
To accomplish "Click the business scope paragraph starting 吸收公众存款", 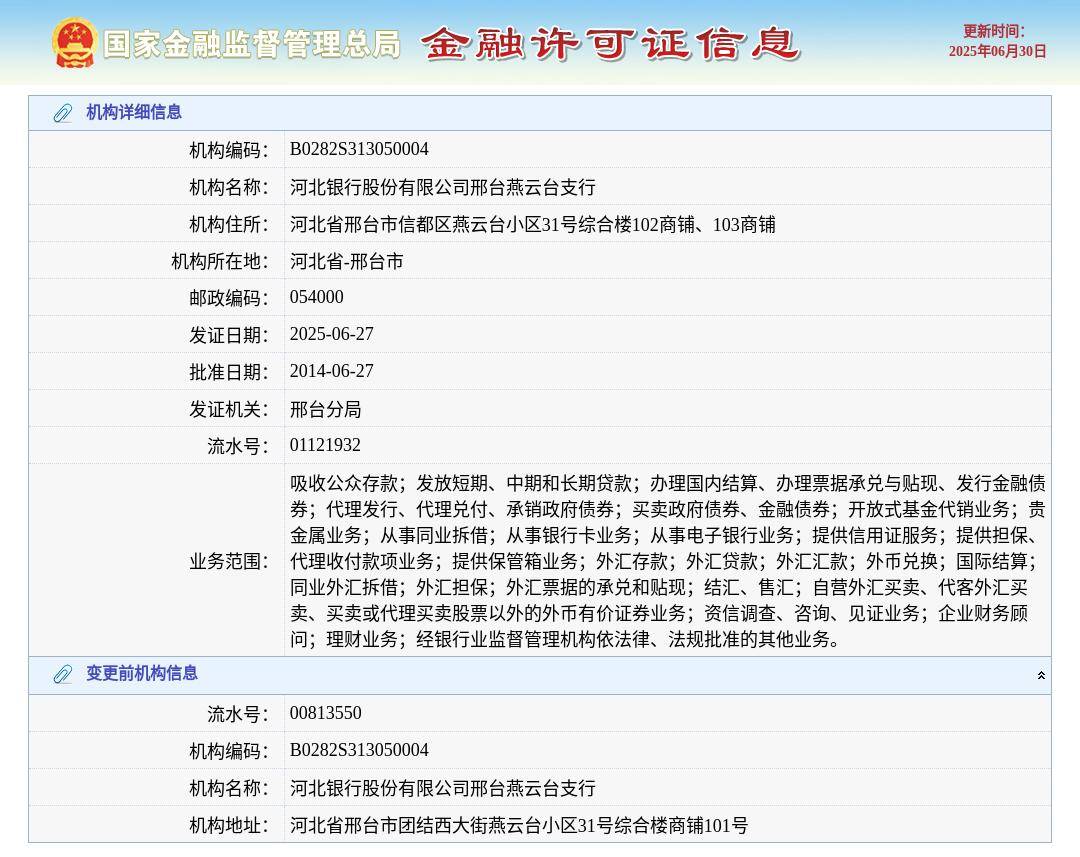I will [x=667, y=561].
